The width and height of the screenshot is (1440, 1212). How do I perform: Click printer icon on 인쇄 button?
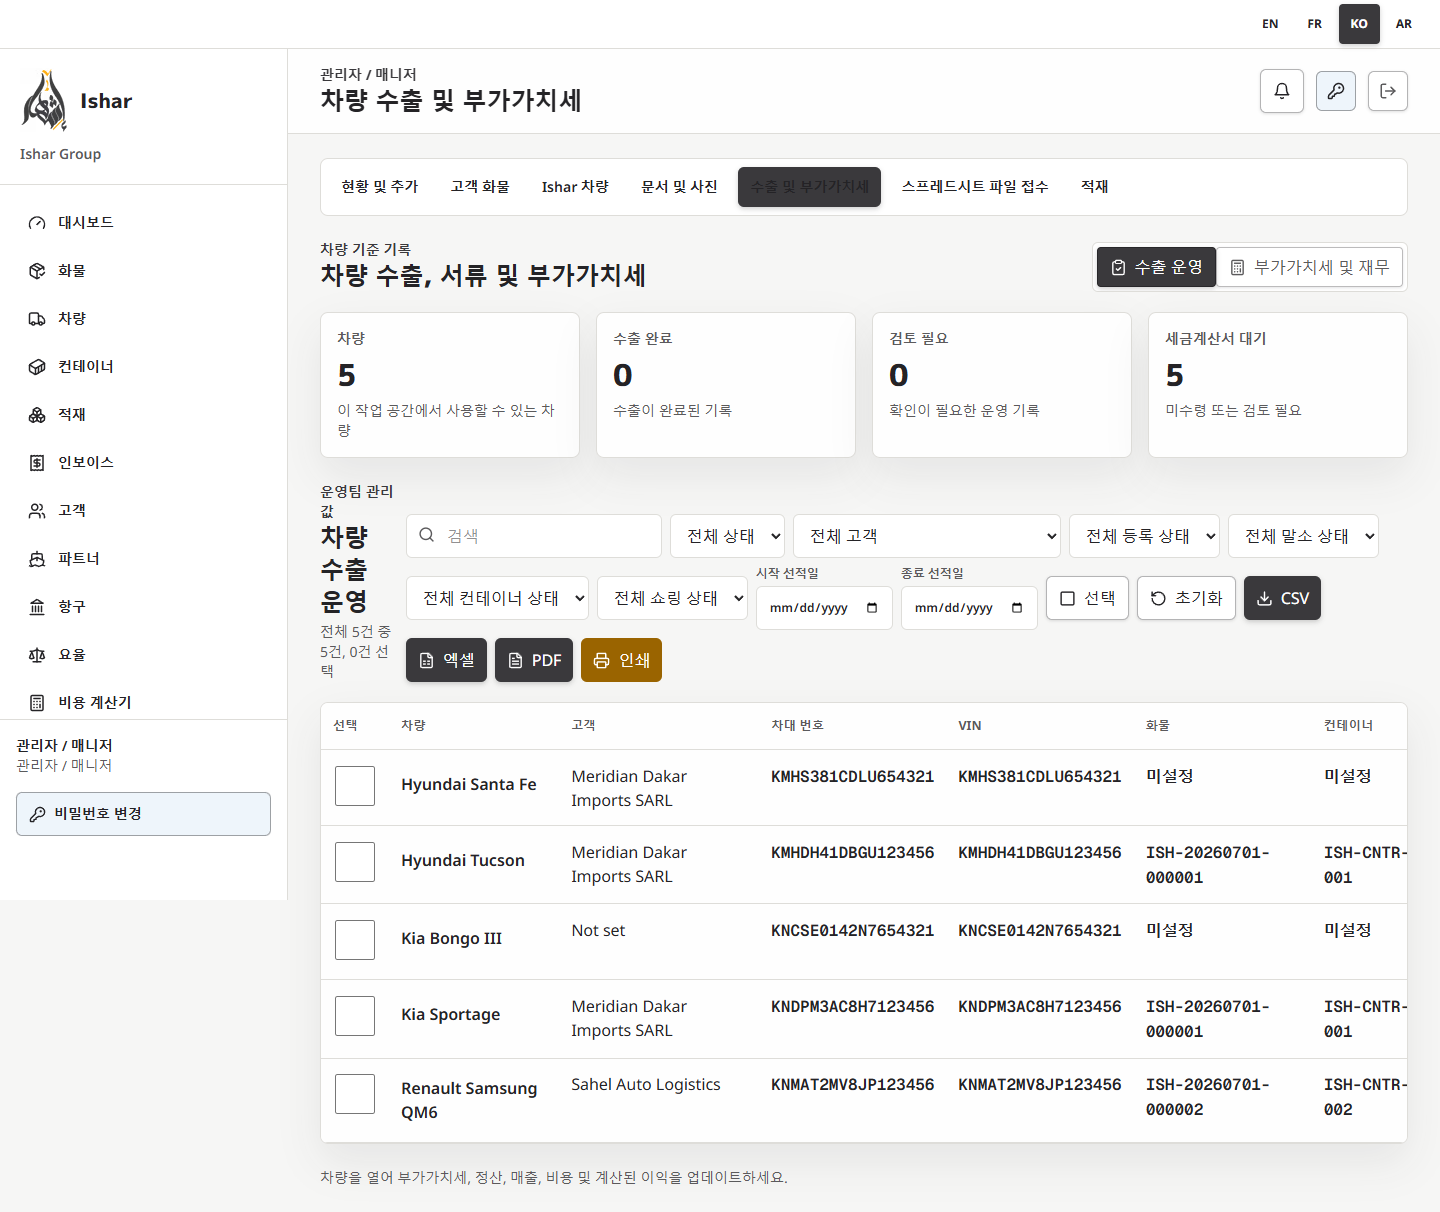point(601,660)
